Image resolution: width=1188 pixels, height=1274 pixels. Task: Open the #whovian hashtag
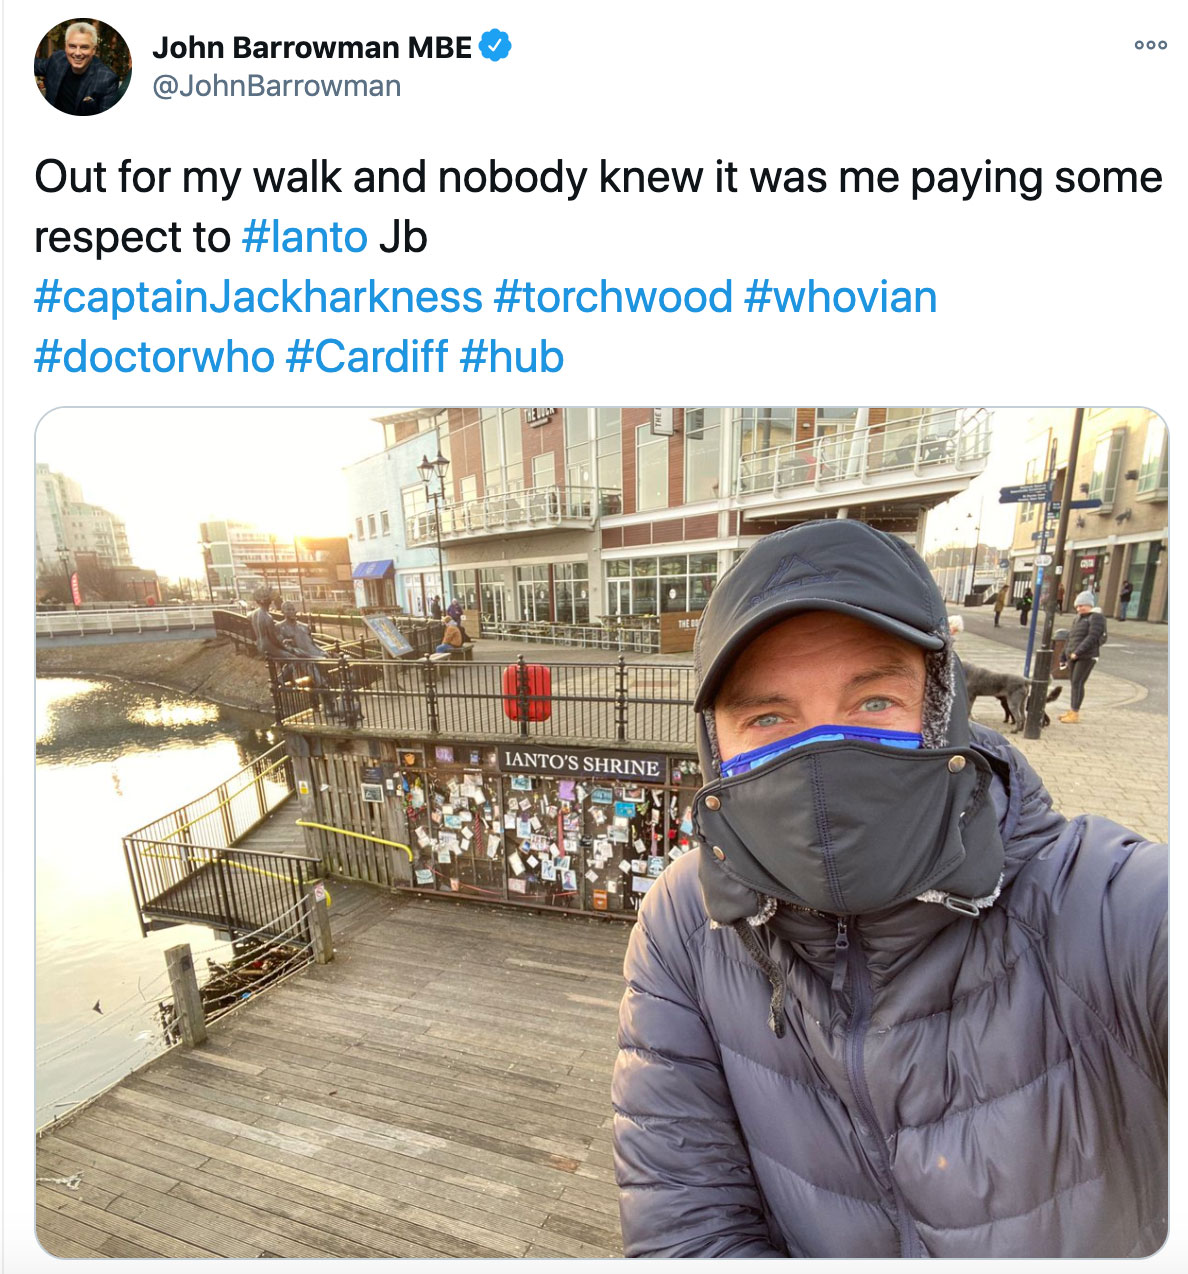pyautogui.click(x=841, y=297)
